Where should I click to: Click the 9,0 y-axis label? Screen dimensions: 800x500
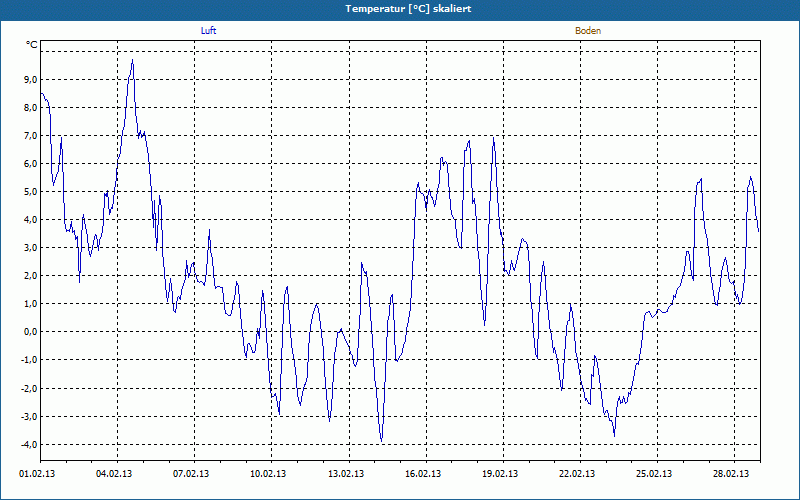[x=31, y=80]
